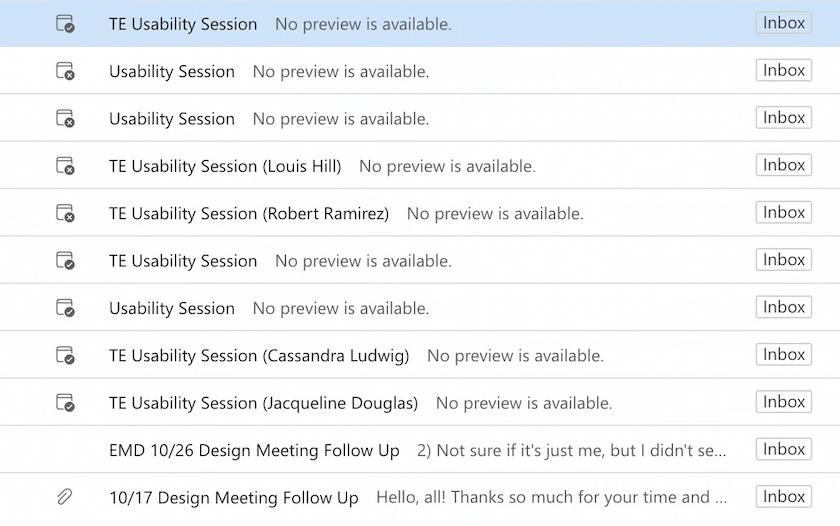Viewport: 840px width, 526px height.
Task: Select the TE Usability Session (Cassandra Ludwig) message
Action: coord(259,356)
